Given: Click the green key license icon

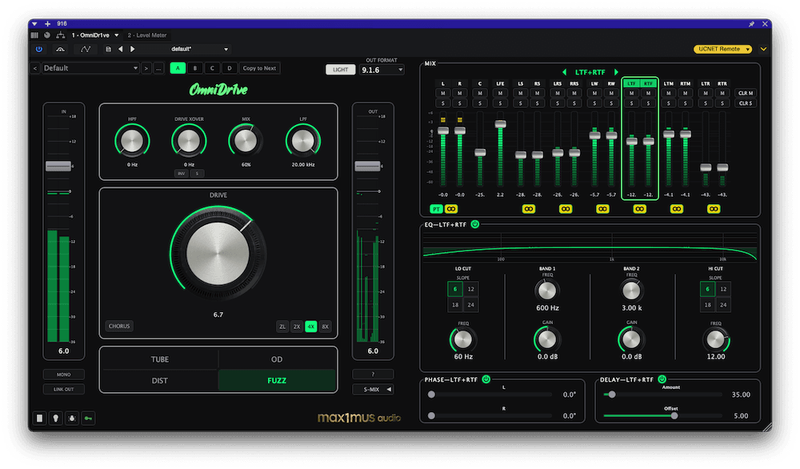Looking at the screenshot, I should click(88, 418).
